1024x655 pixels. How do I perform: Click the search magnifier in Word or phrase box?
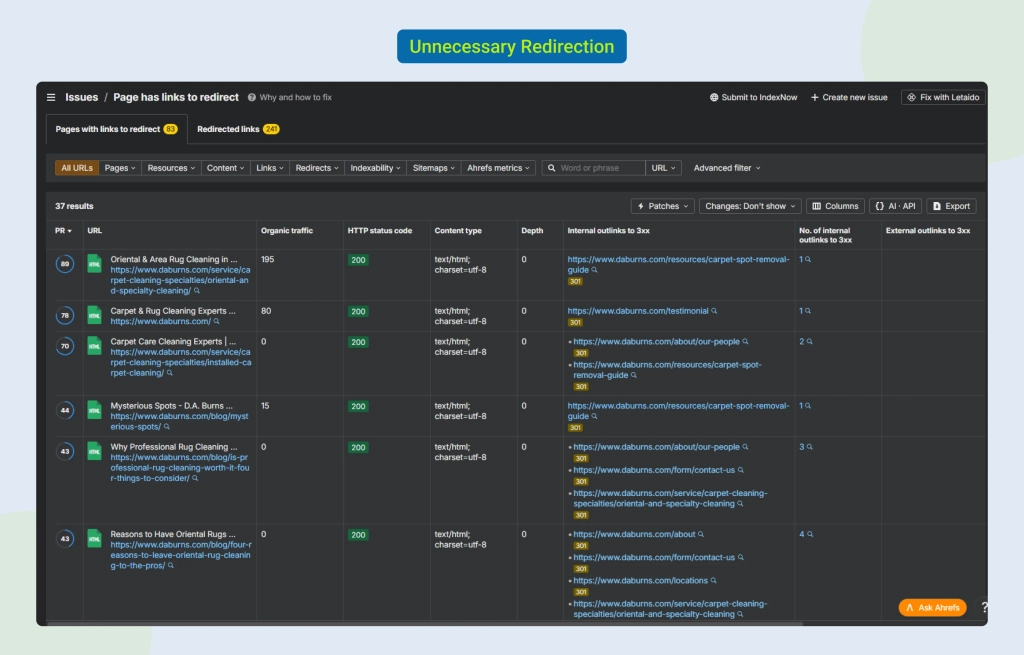pos(552,168)
